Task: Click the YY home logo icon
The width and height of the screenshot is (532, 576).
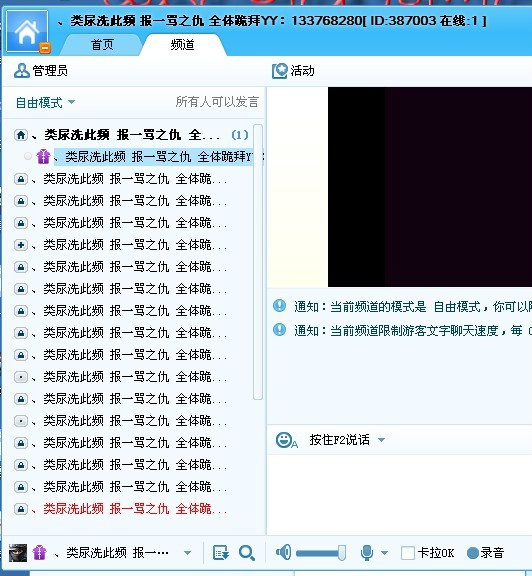Action: tap(27, 32)
